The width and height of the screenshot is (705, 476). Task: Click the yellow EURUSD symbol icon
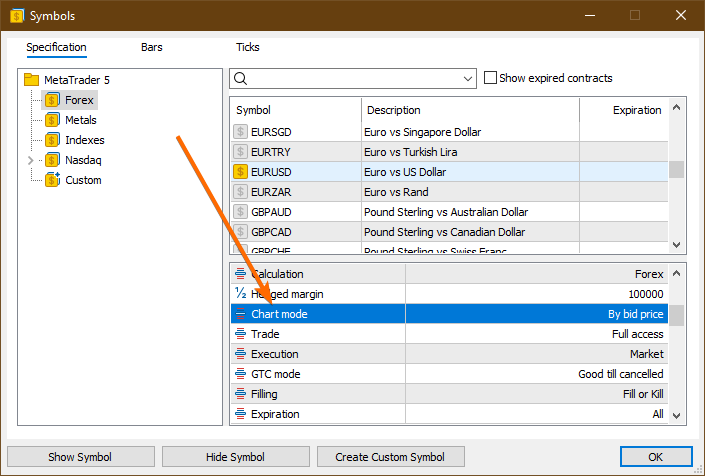coord(241,172)
